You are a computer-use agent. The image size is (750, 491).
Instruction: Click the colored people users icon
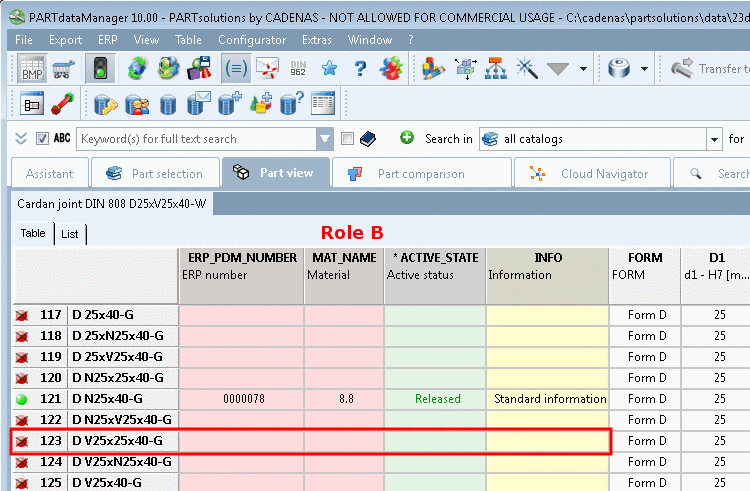tap(391, 69)
